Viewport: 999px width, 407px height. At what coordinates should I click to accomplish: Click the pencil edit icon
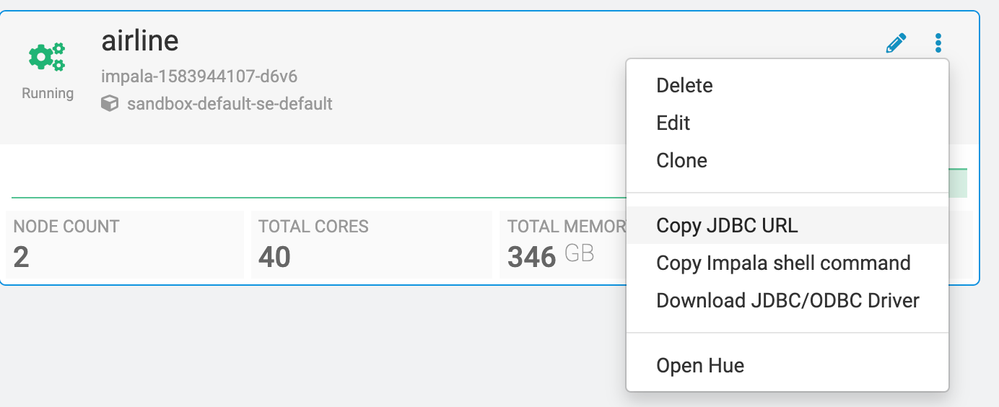[896, 43]
